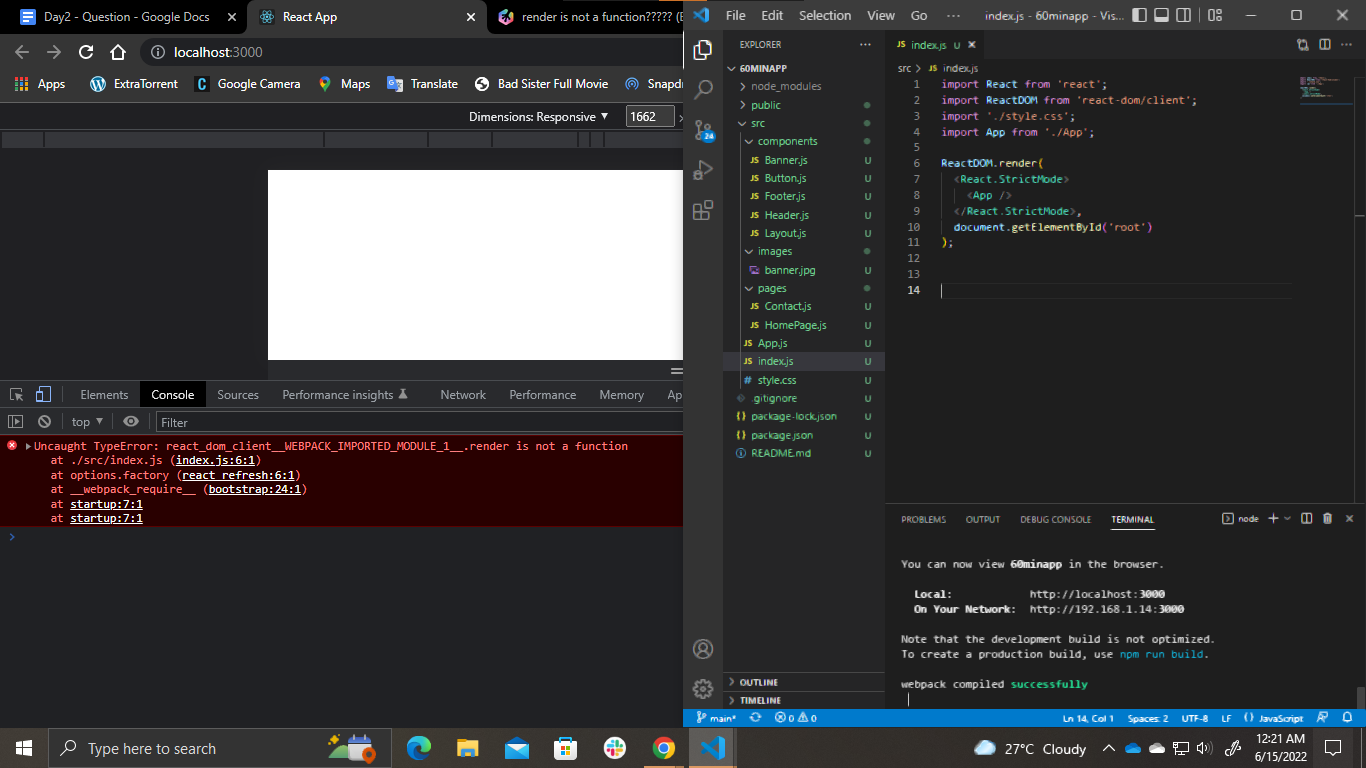Open the Run and Debug view
The image size is (1366, 768).
703,170
